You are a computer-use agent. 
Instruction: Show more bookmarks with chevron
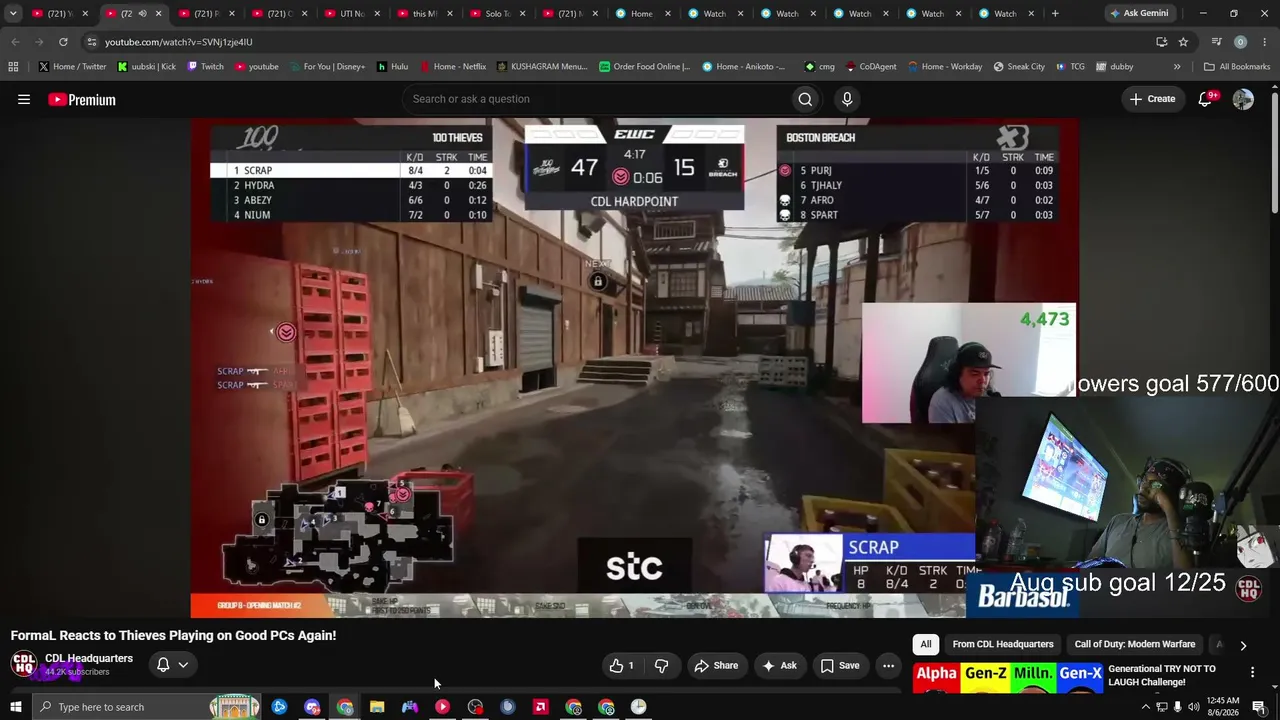pyautogui.click(x=1177, y=67)
